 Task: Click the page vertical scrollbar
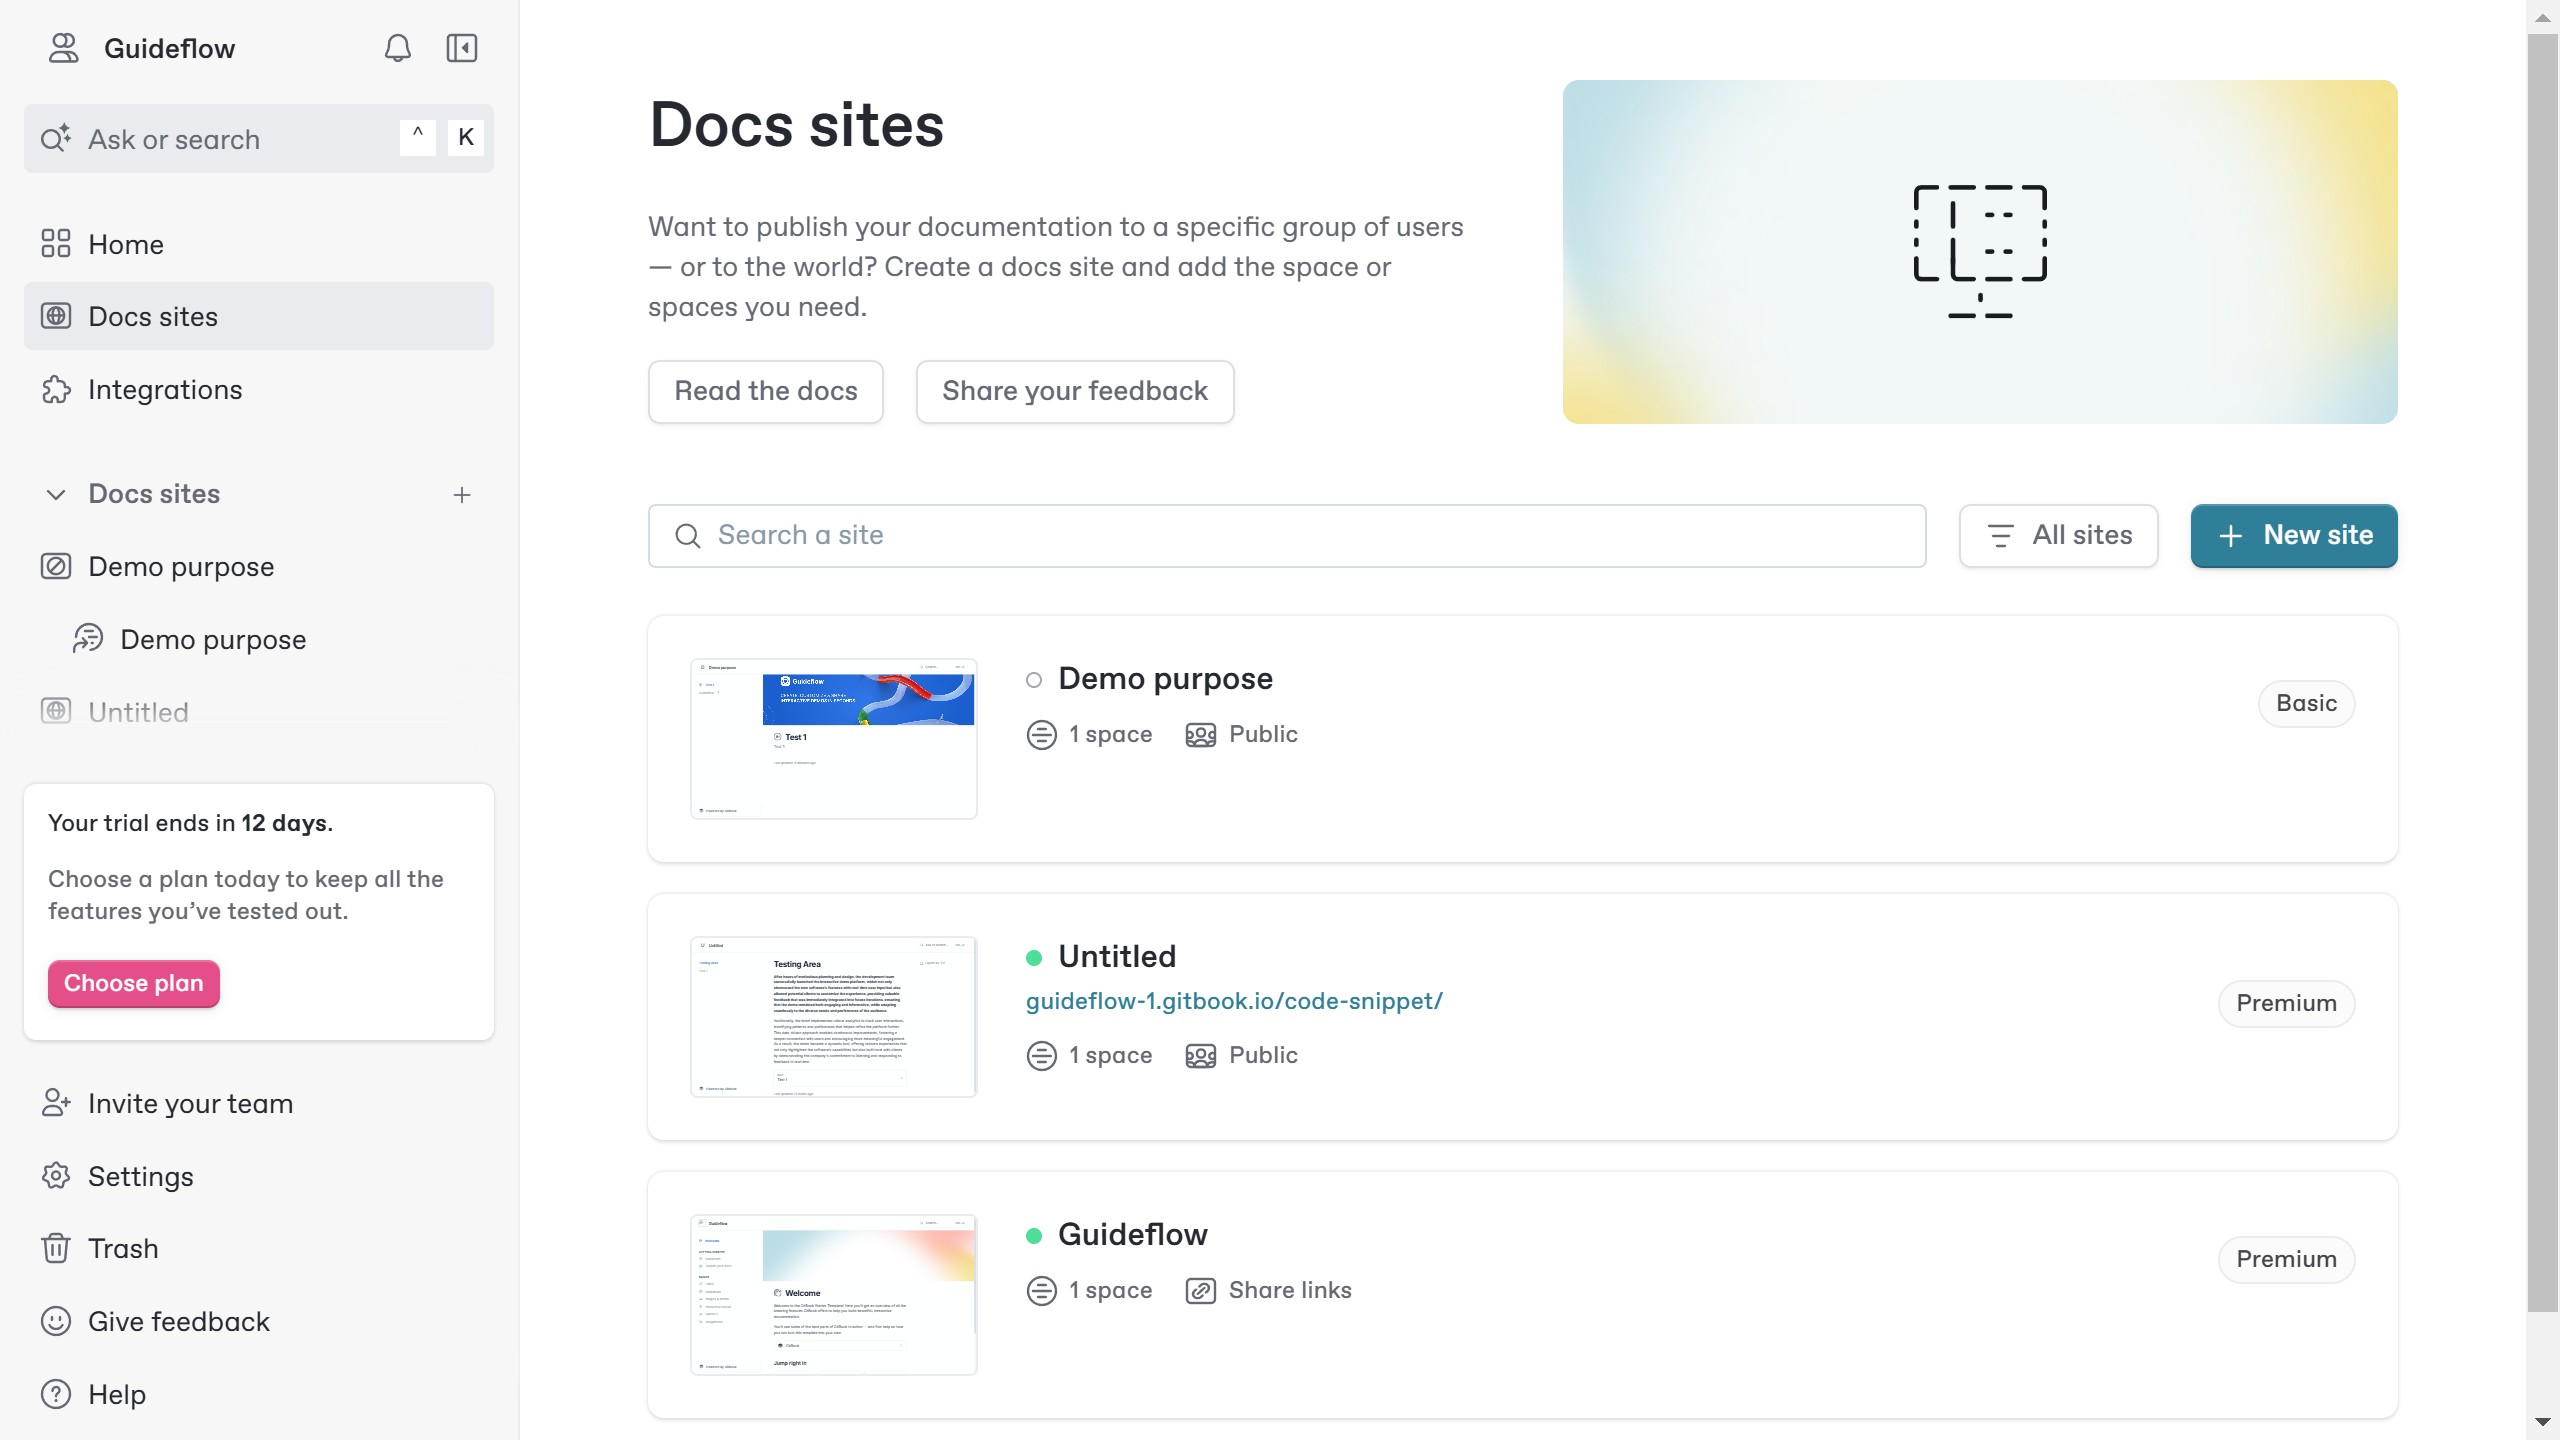point(2543,672)
